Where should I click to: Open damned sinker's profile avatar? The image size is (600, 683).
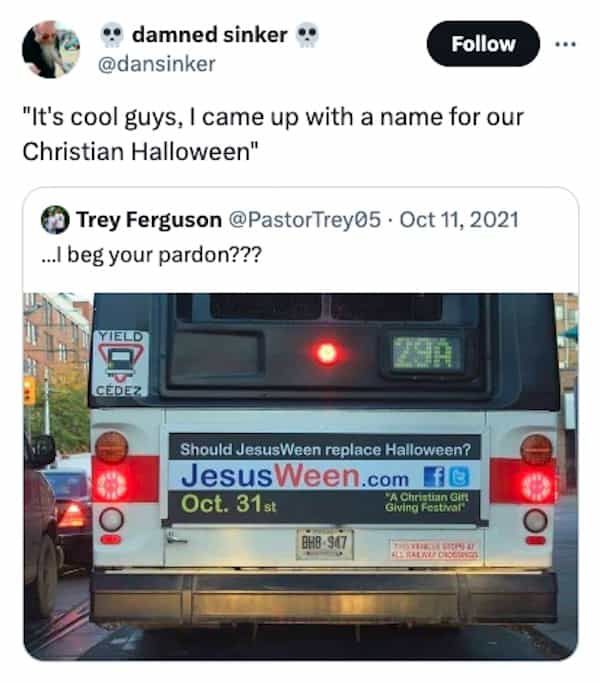(51, 50)
